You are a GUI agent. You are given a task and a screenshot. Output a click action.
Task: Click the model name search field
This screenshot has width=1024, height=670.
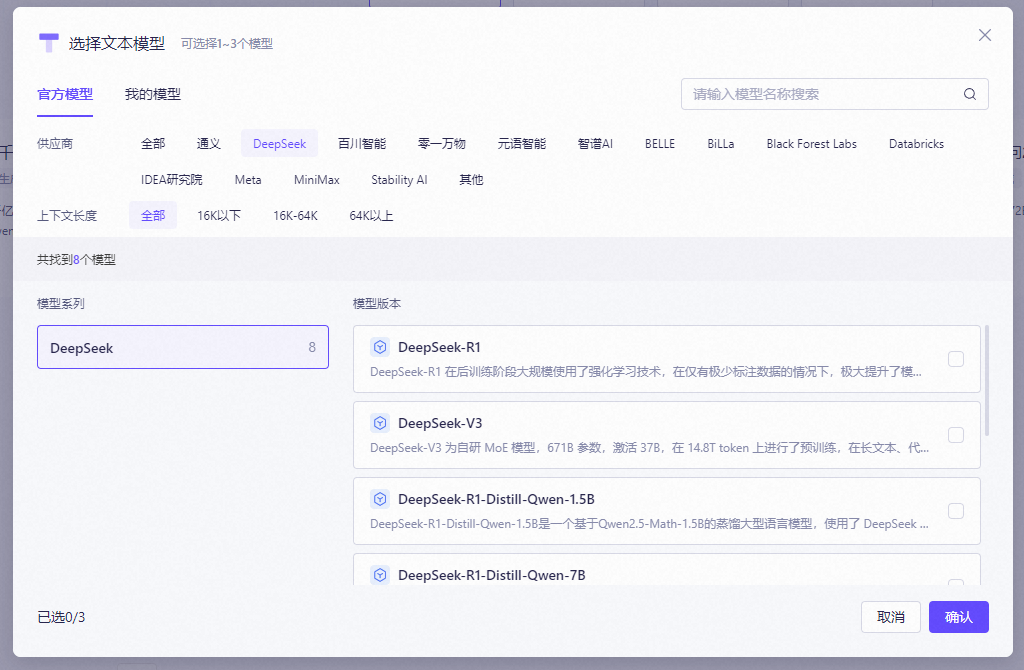[835, 94]
